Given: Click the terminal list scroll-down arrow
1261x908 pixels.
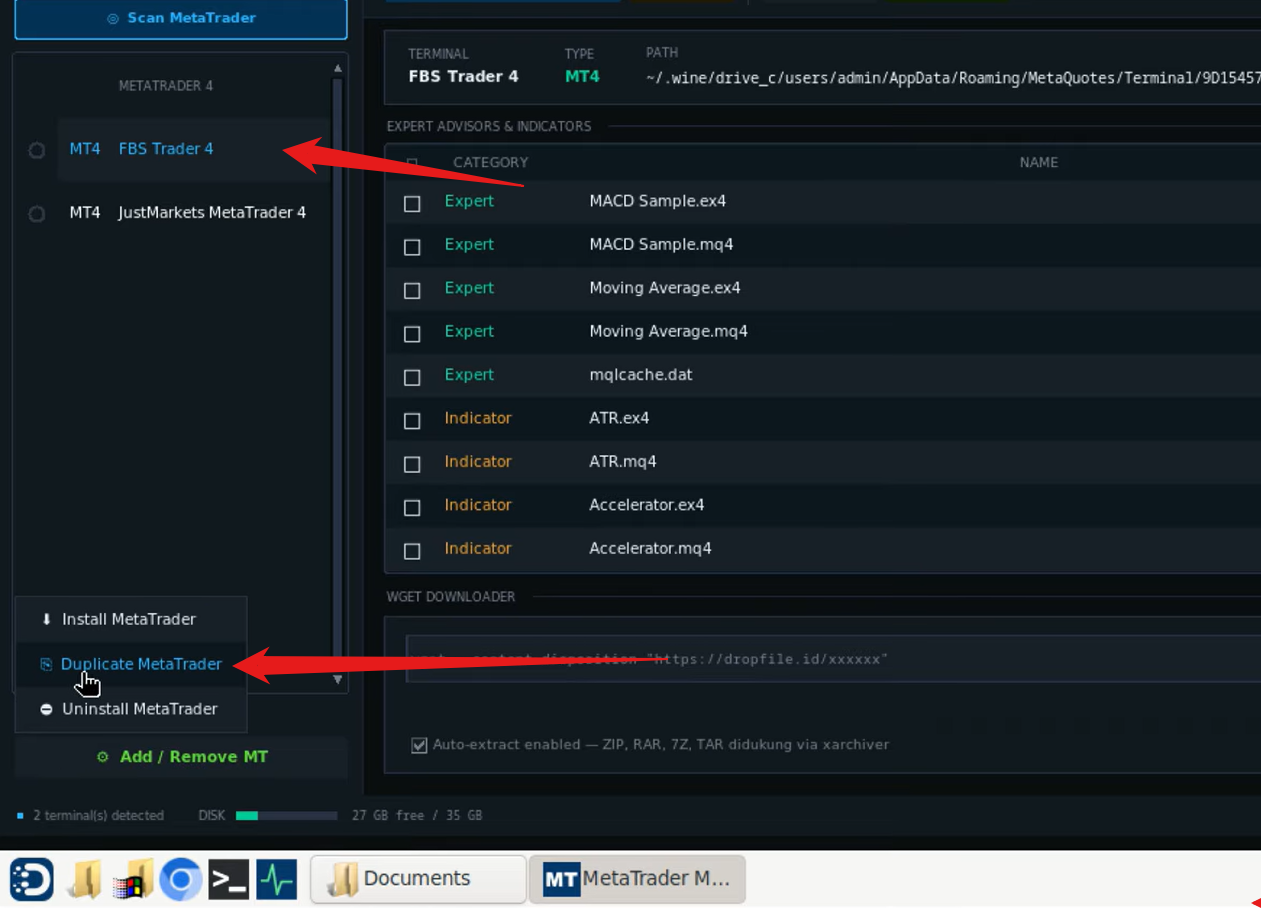Looking at the screenshot, I should [x=338, y=680].
